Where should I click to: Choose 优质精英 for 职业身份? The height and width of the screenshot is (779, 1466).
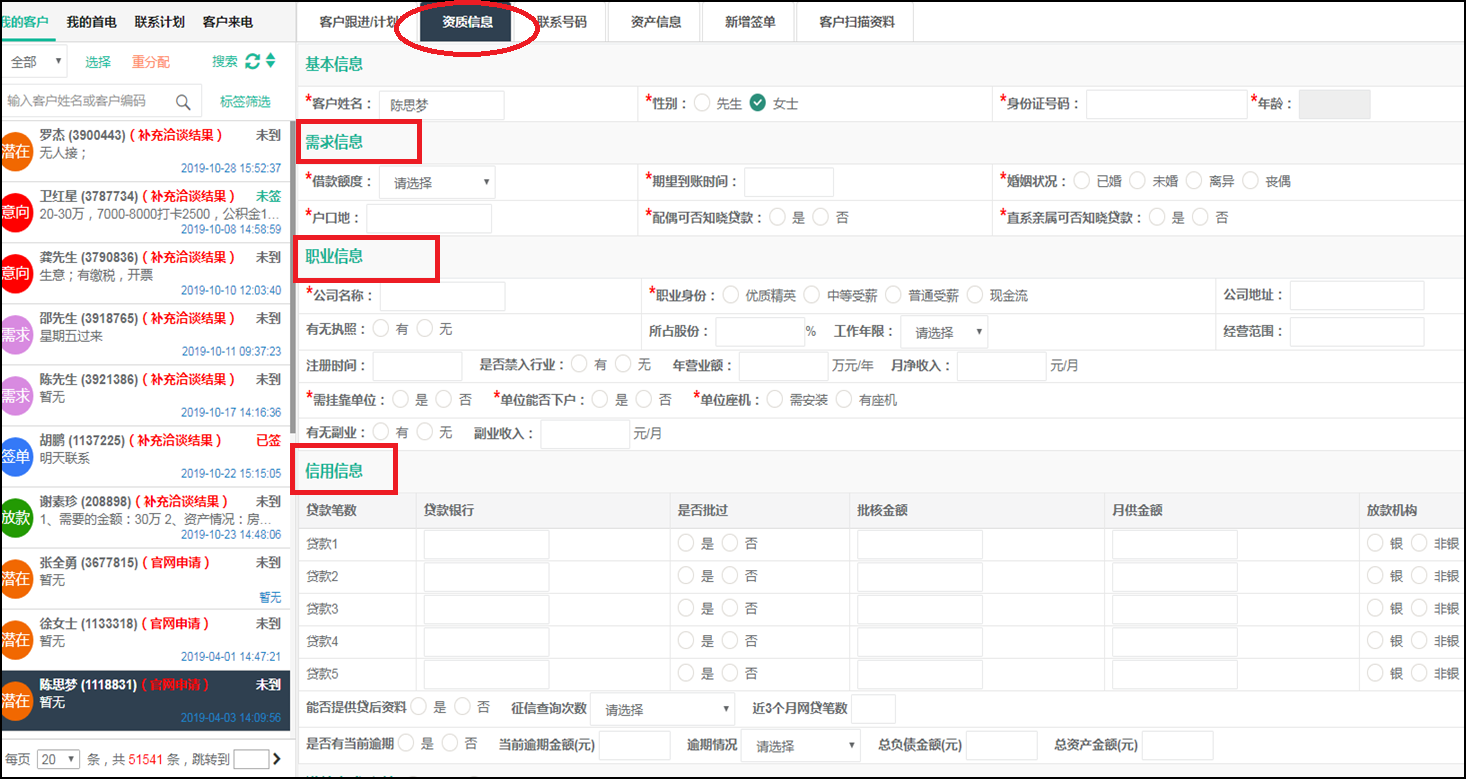pyautogui.click(x=730, y=295)
